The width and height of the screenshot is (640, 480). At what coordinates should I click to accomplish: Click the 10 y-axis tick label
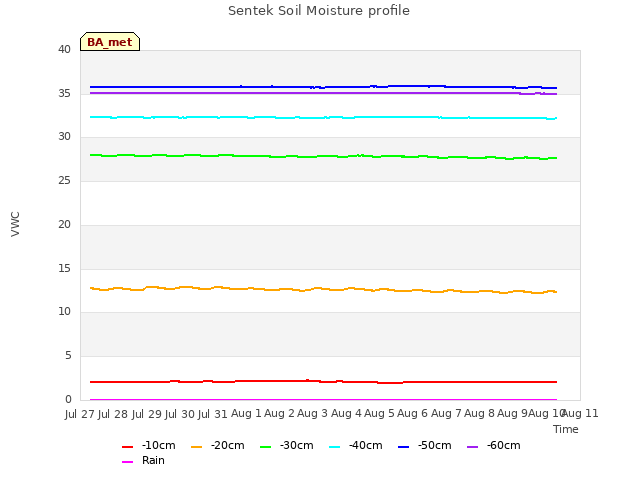tap(64, 312)
